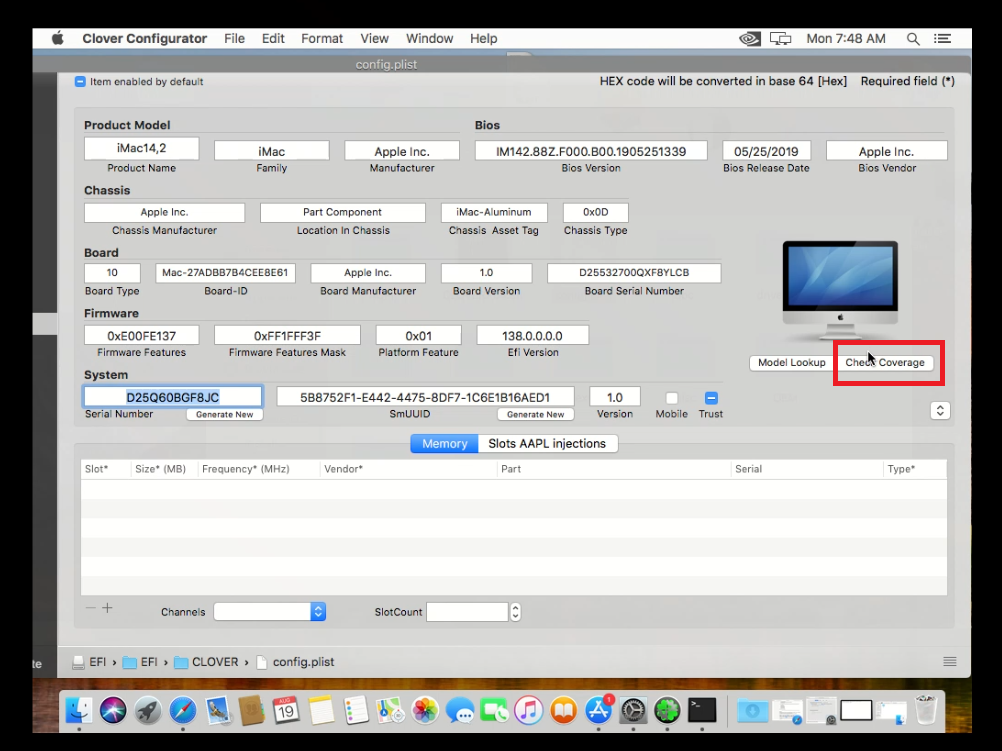Open Safari compass icon in dock

point(183,710)
